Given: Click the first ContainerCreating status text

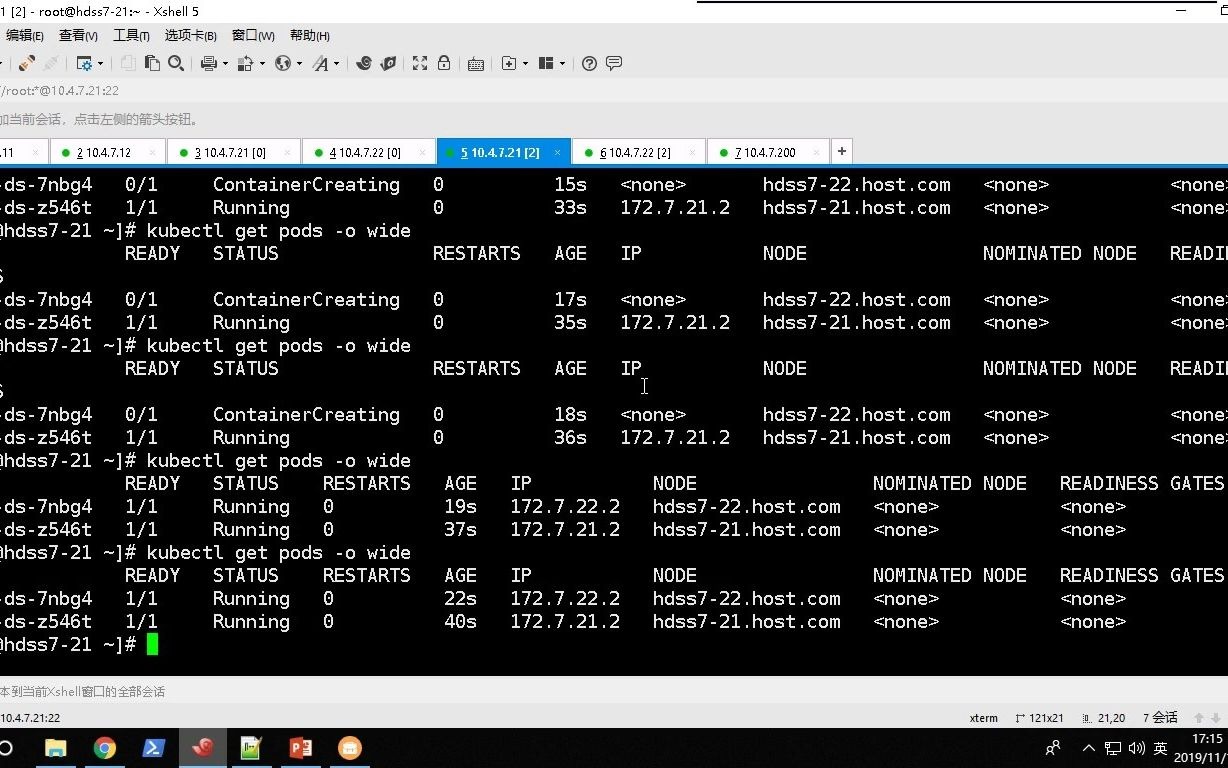Looking at the screenshot, I should [306, 185].
